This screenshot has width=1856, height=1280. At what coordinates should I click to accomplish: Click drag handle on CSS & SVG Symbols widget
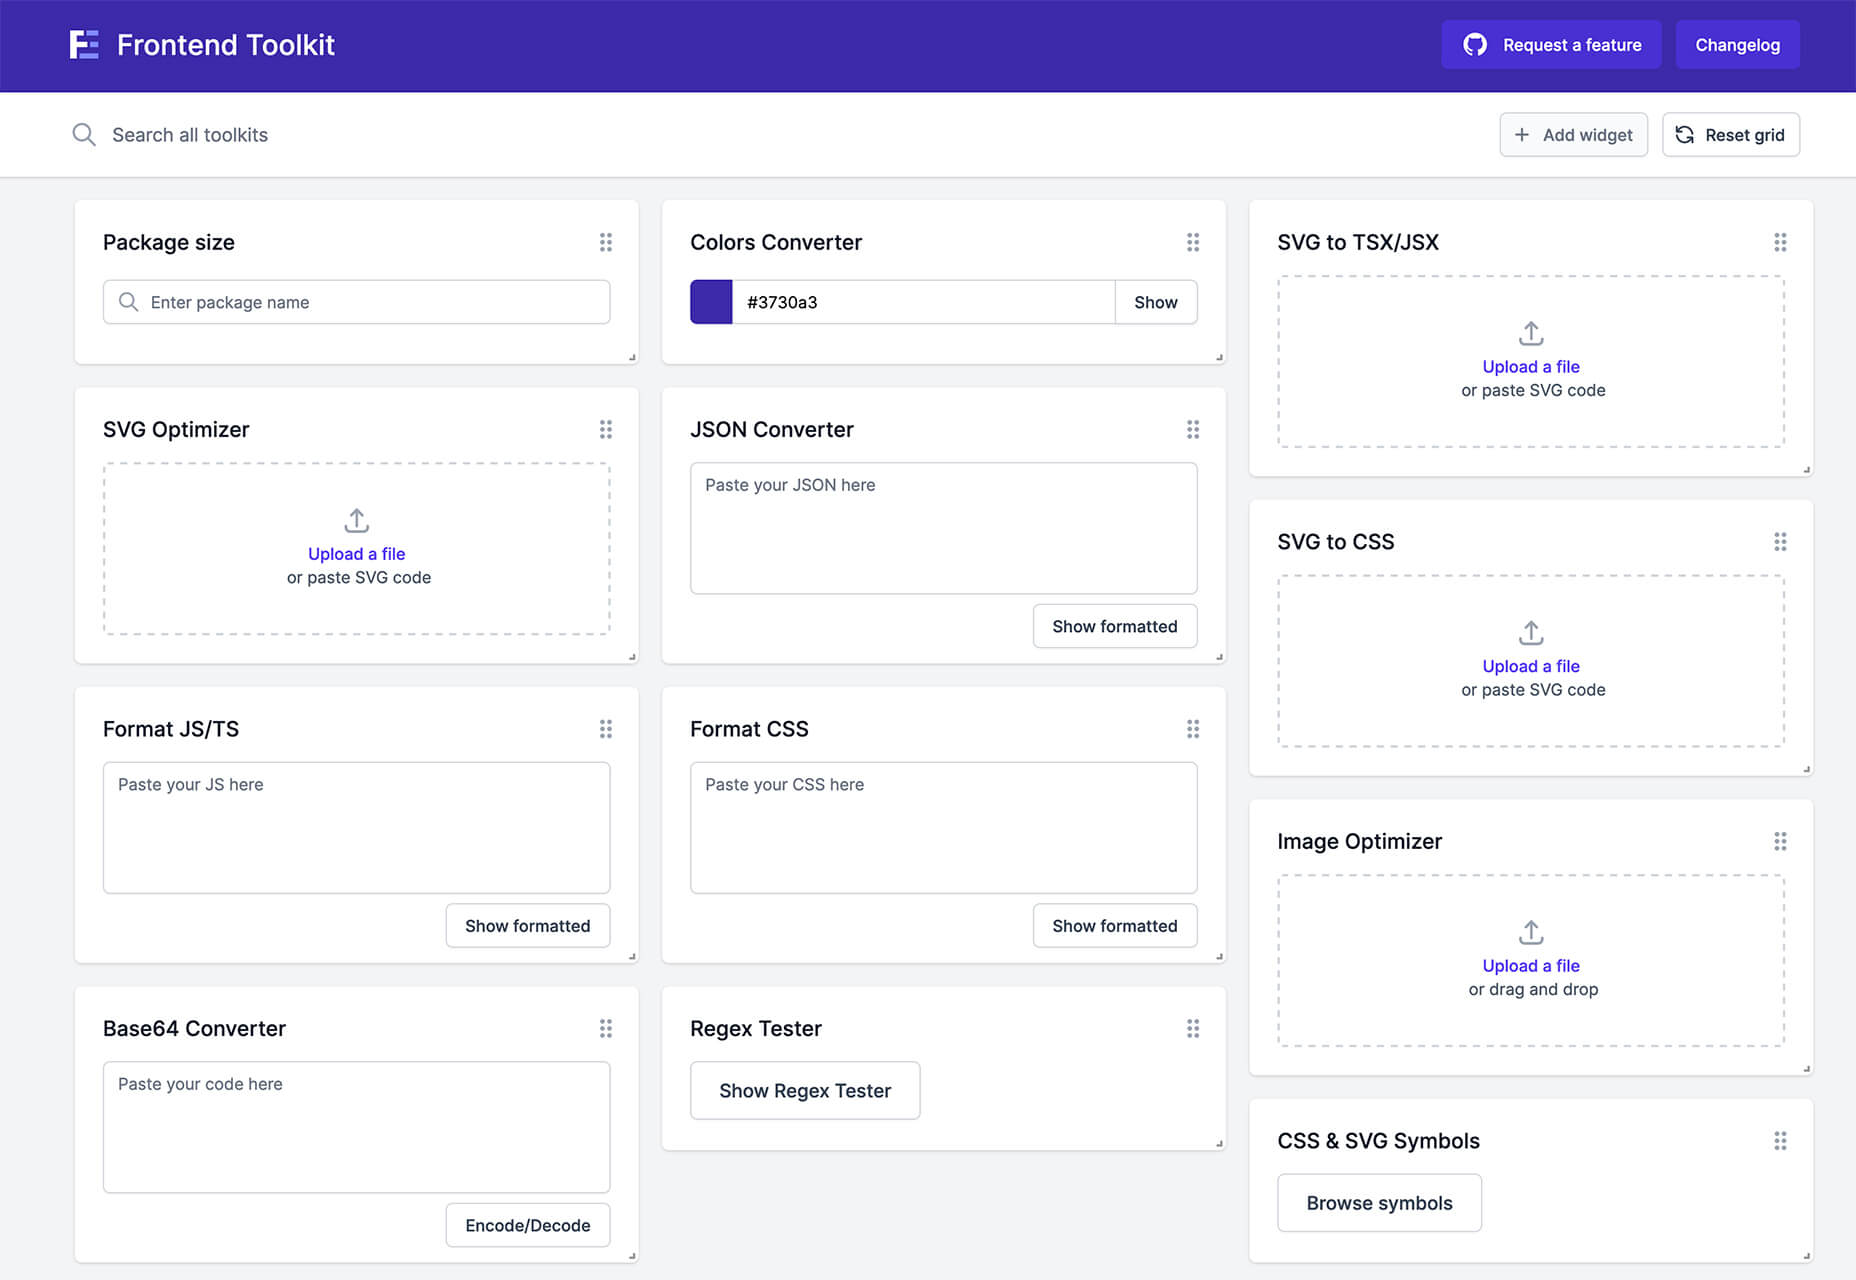pyautogui.click(x=1780, y=1141)
